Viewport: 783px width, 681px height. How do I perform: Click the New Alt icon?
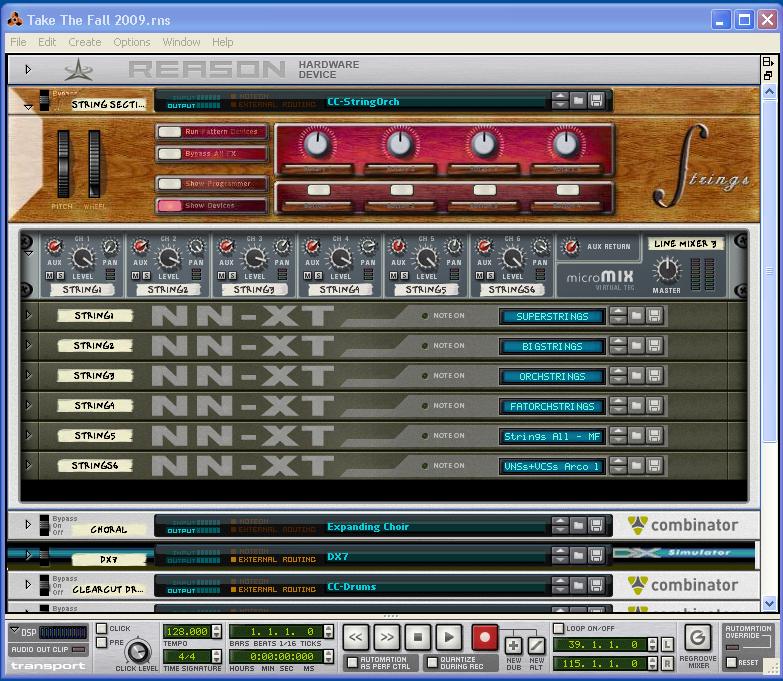pyautogui.click(x=536, y=646)
